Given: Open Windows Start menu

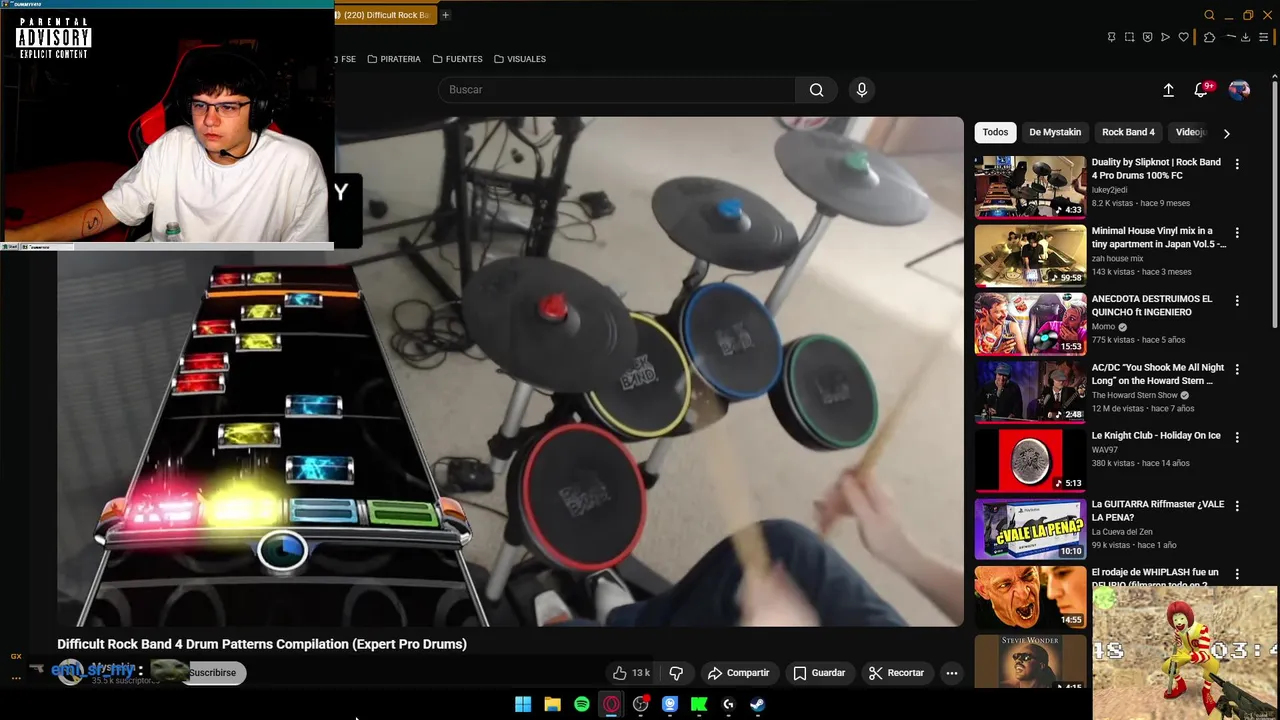Looking at the screenshot, I should tap(523, 704).
